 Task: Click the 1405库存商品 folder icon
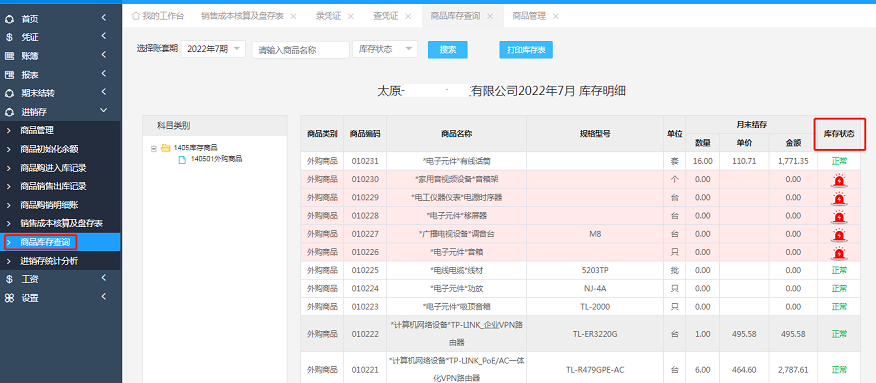pyautogui.click(x=165, y=148)
